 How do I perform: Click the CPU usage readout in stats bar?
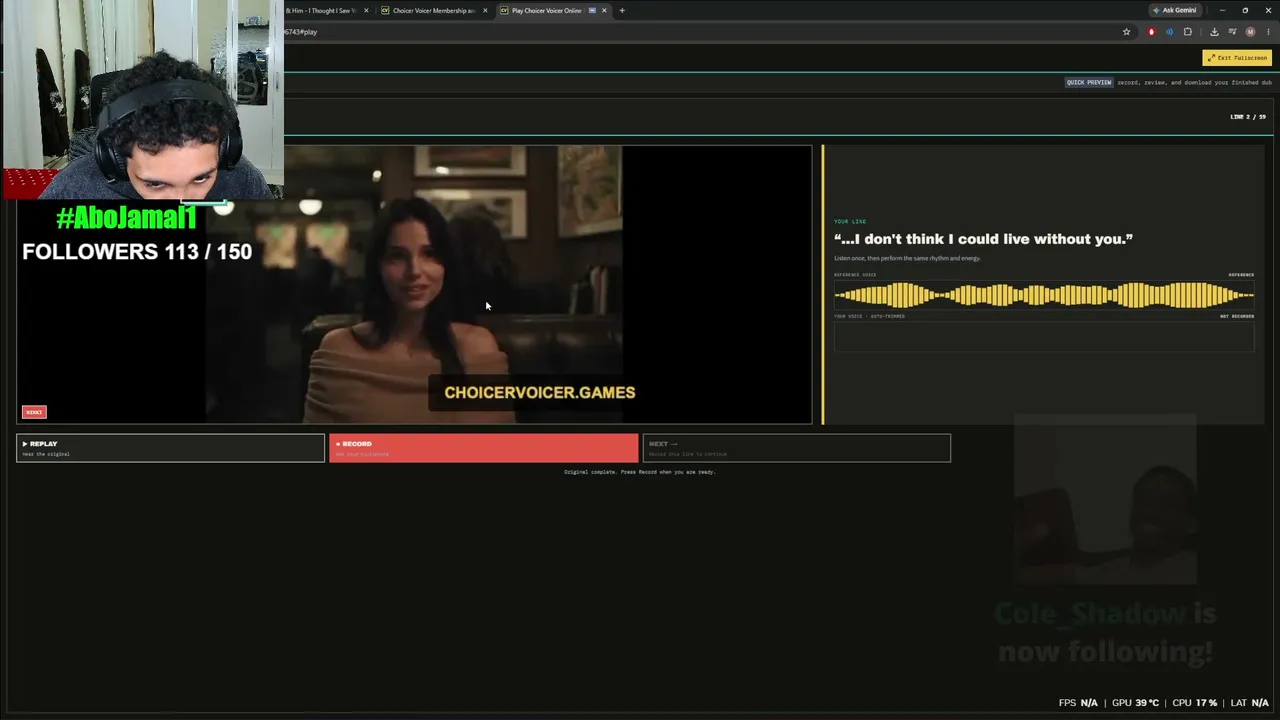[x=1194, y=703]
